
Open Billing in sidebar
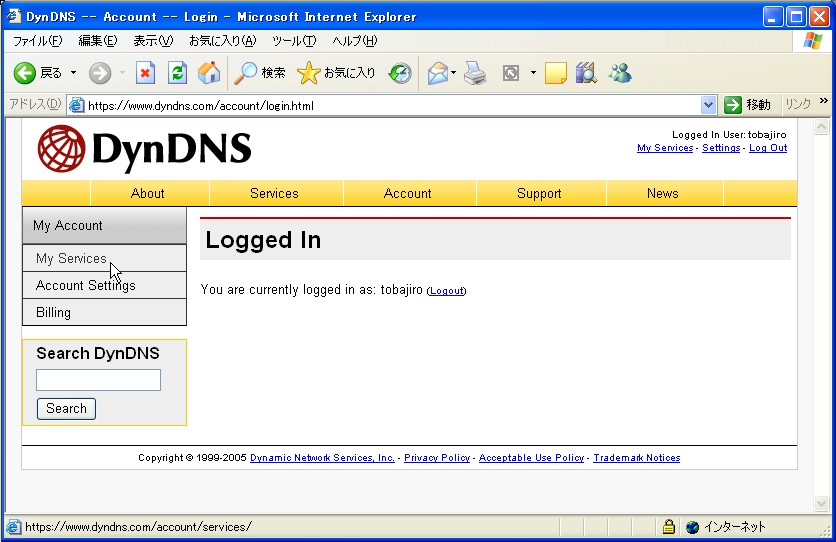coord(104,312)
